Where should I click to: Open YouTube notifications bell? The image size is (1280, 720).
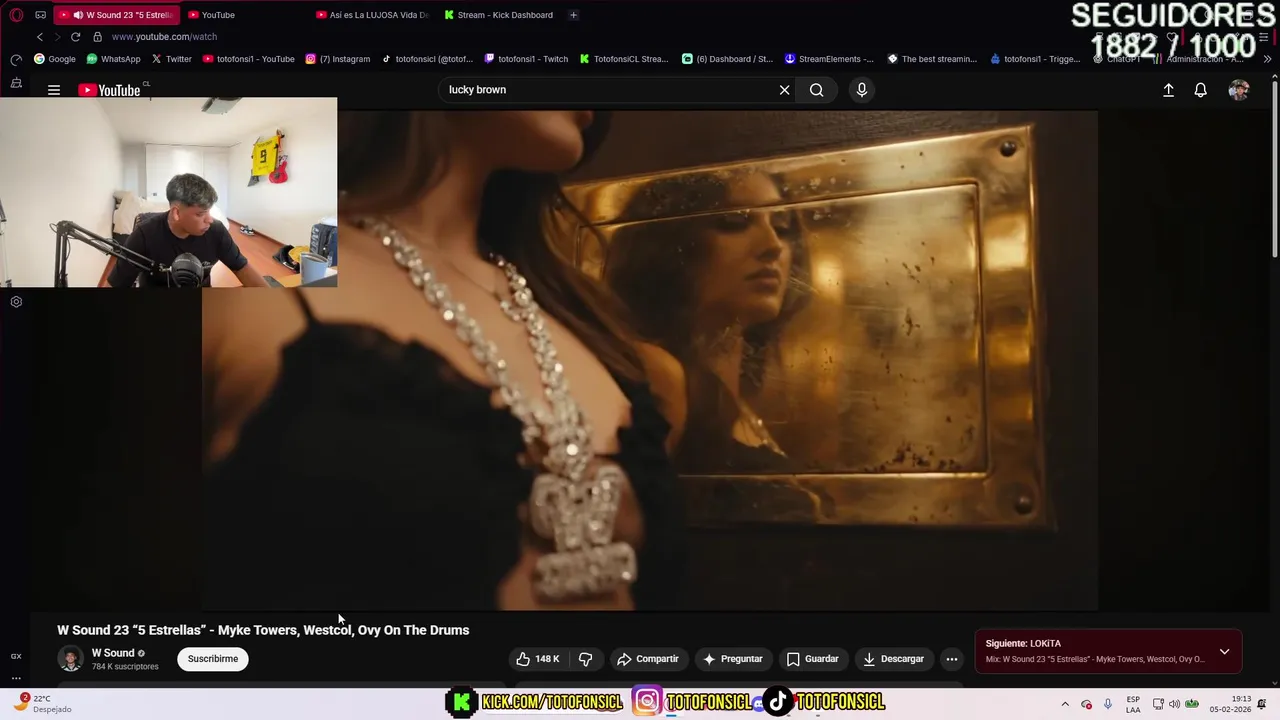[1201, 90]
